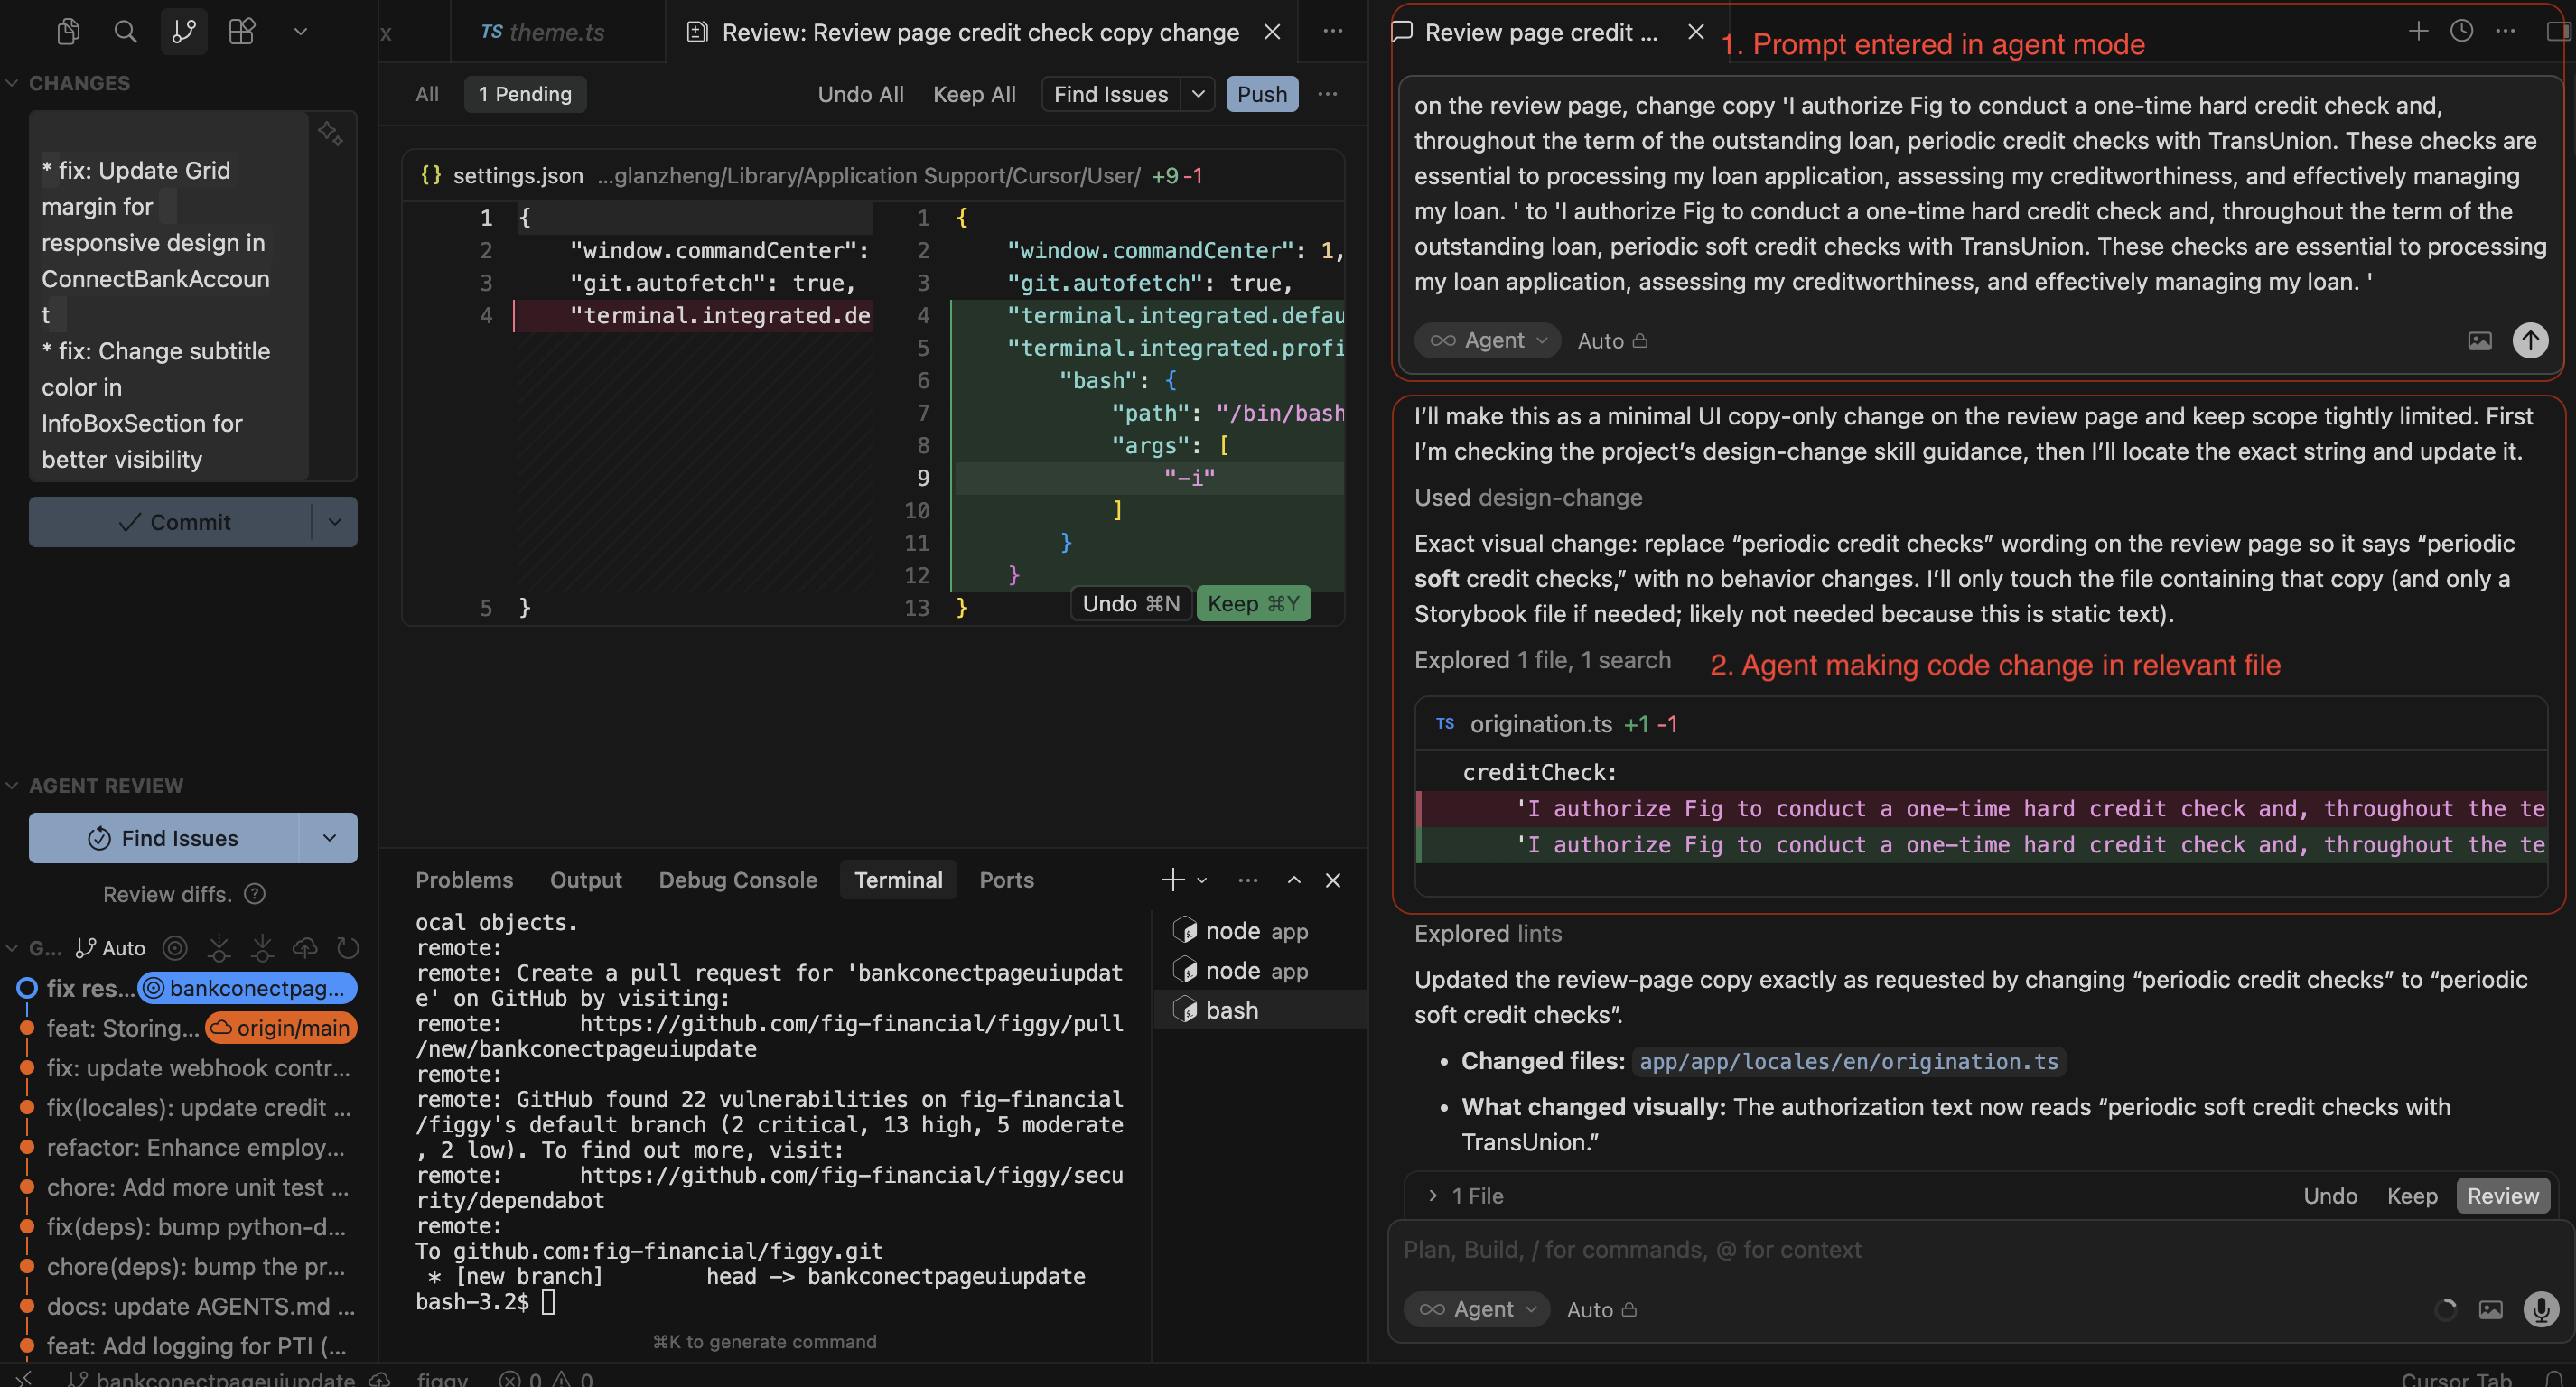Viewport: 2576px width, 1387px height.
Task: Open editor tab bar more actions
Action: pos(1333,32)
